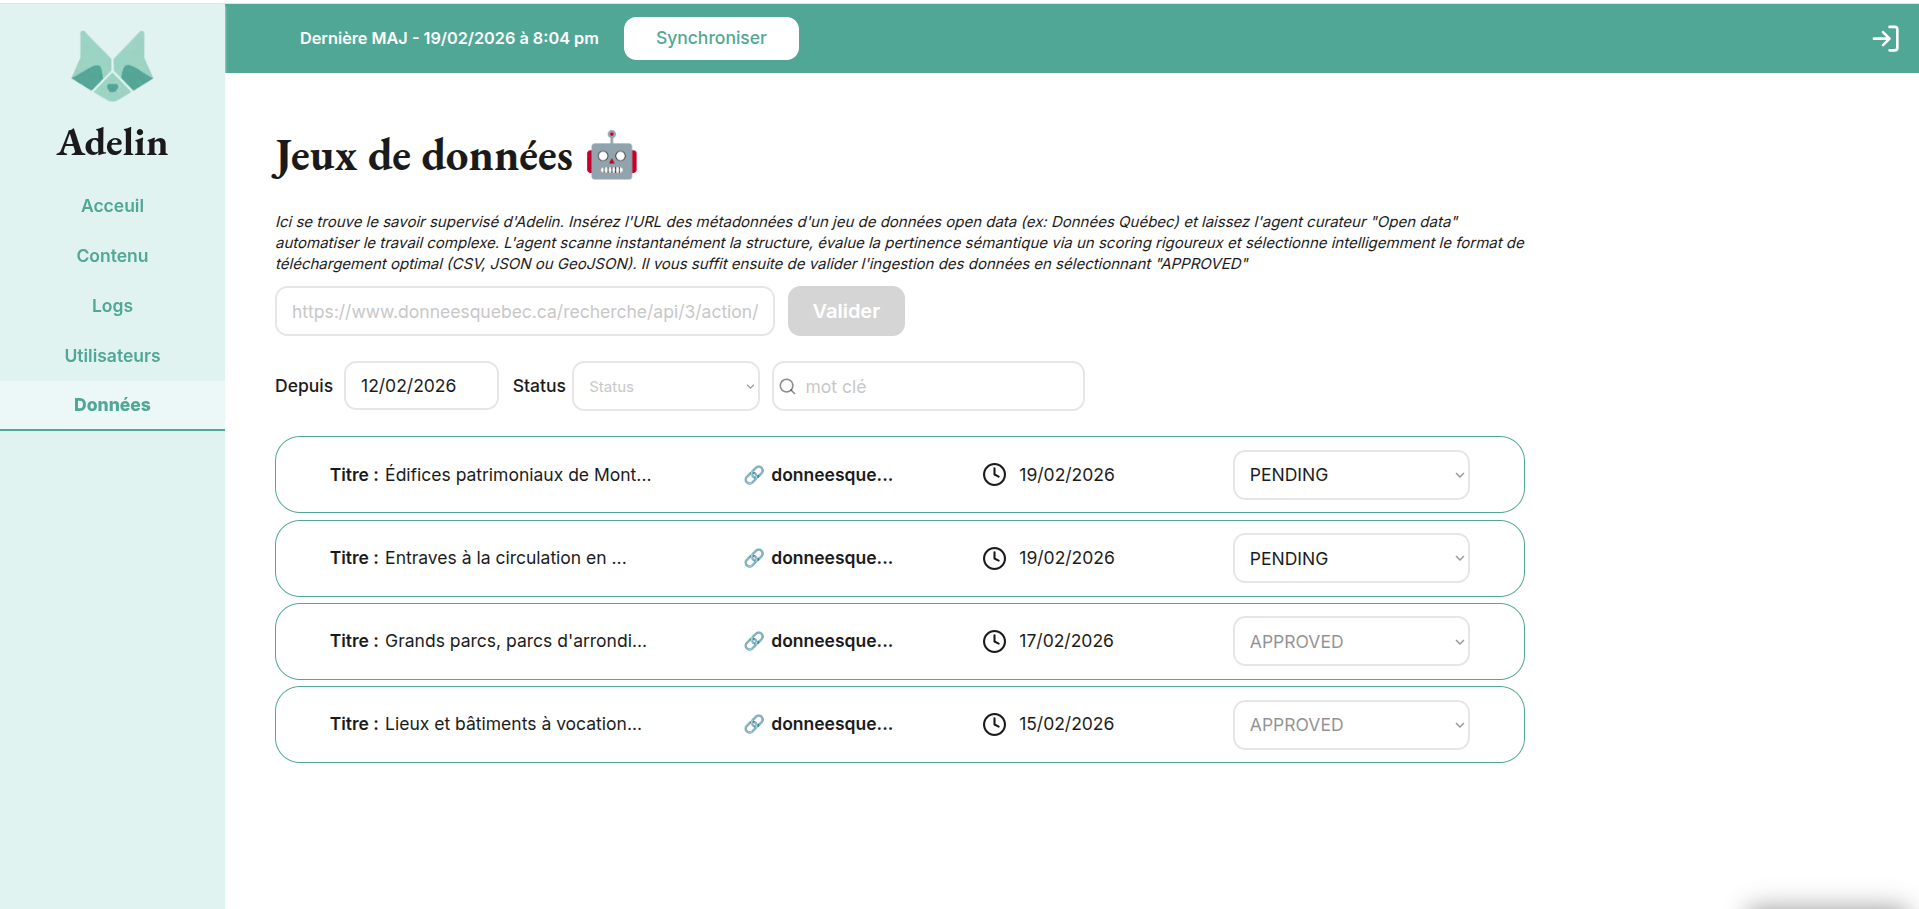Click the logout icon in the header

click(1885, 38)
